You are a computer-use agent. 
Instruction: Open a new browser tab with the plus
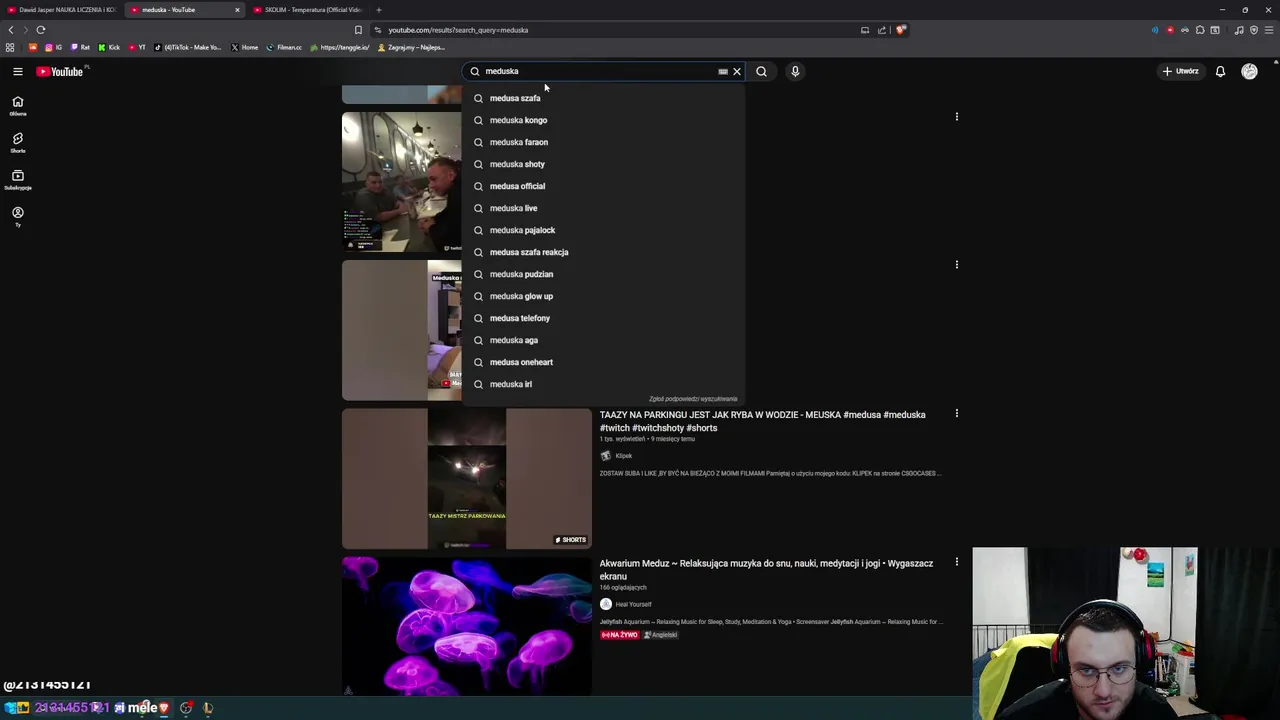pos(378,10)
